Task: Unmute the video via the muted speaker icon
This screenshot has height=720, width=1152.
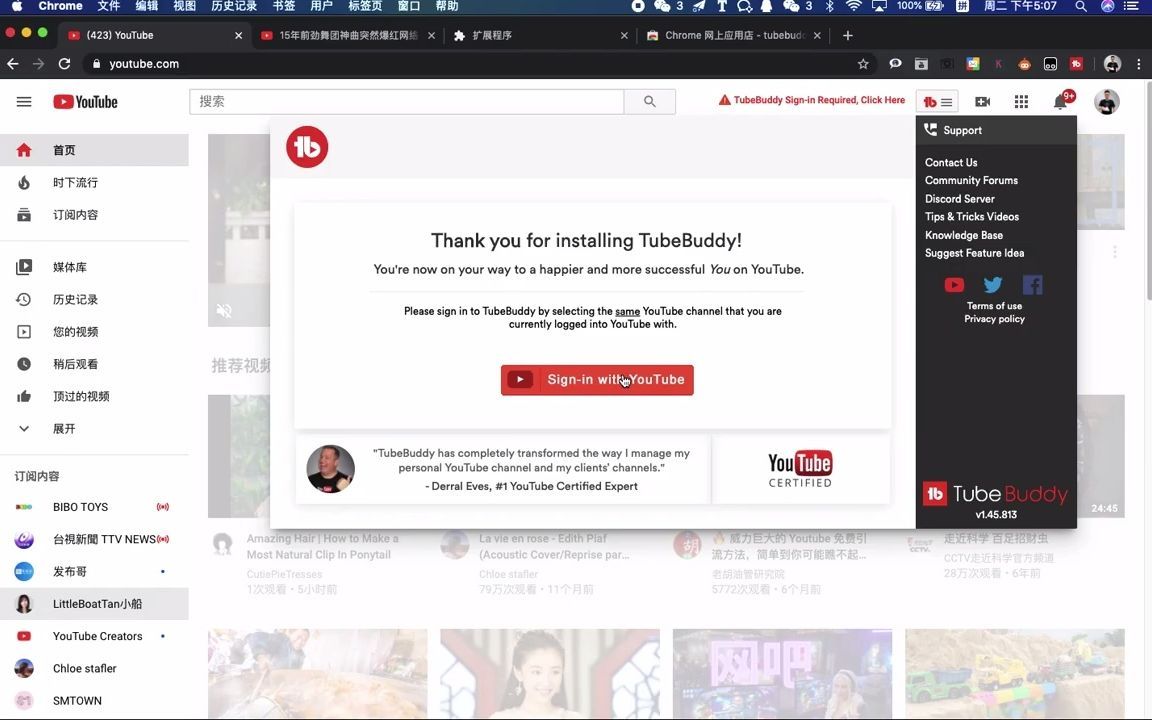Action: click(224, 311)
